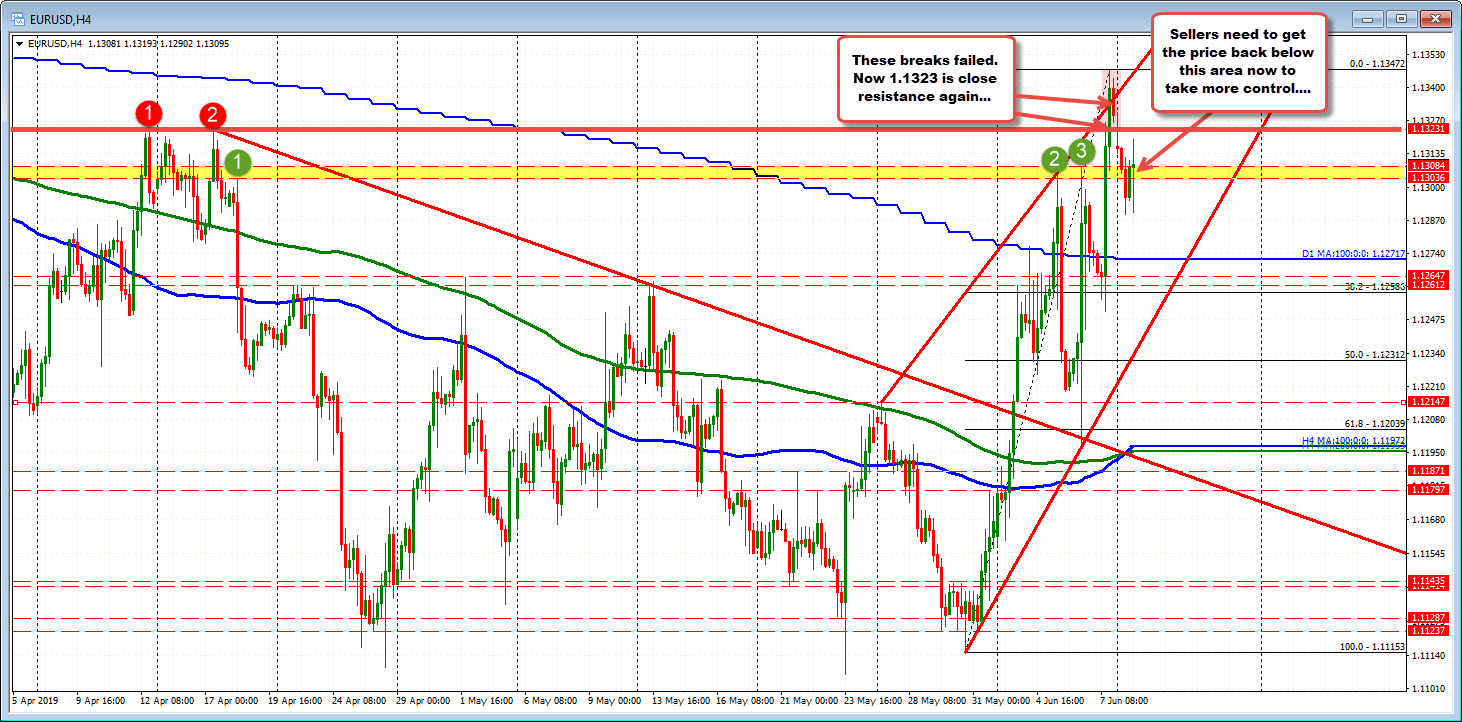This screenshot has height=722, width=1462.
Task: Click the Fibonacci label 100.0 - 1.11153
Action: click(1373, 647)
